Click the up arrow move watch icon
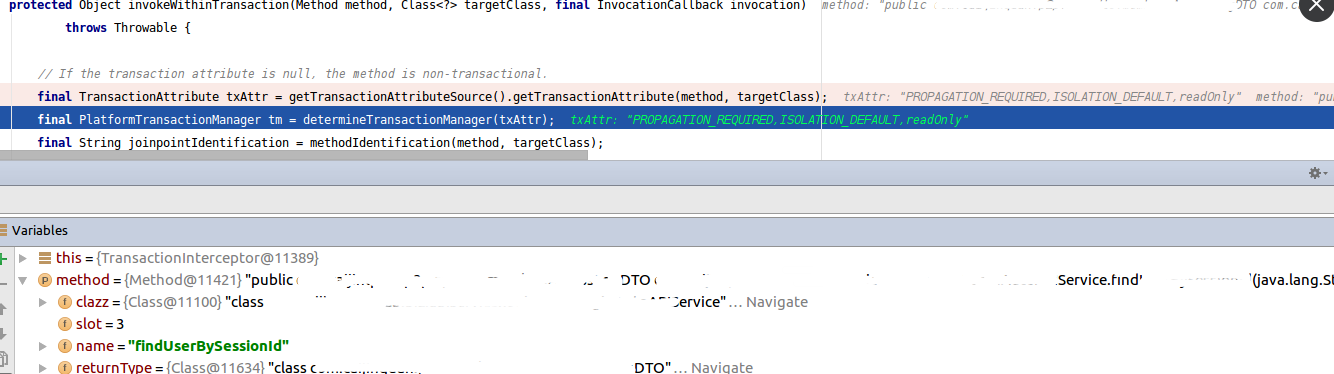Screen dimensions: 1334x374 tap(3, 308)
